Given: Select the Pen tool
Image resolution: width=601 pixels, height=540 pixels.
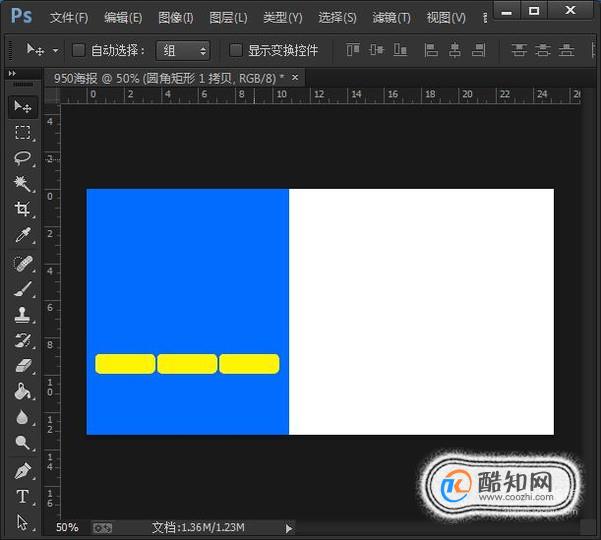Looking at the screenshot, I should click(x=23, y=471).
